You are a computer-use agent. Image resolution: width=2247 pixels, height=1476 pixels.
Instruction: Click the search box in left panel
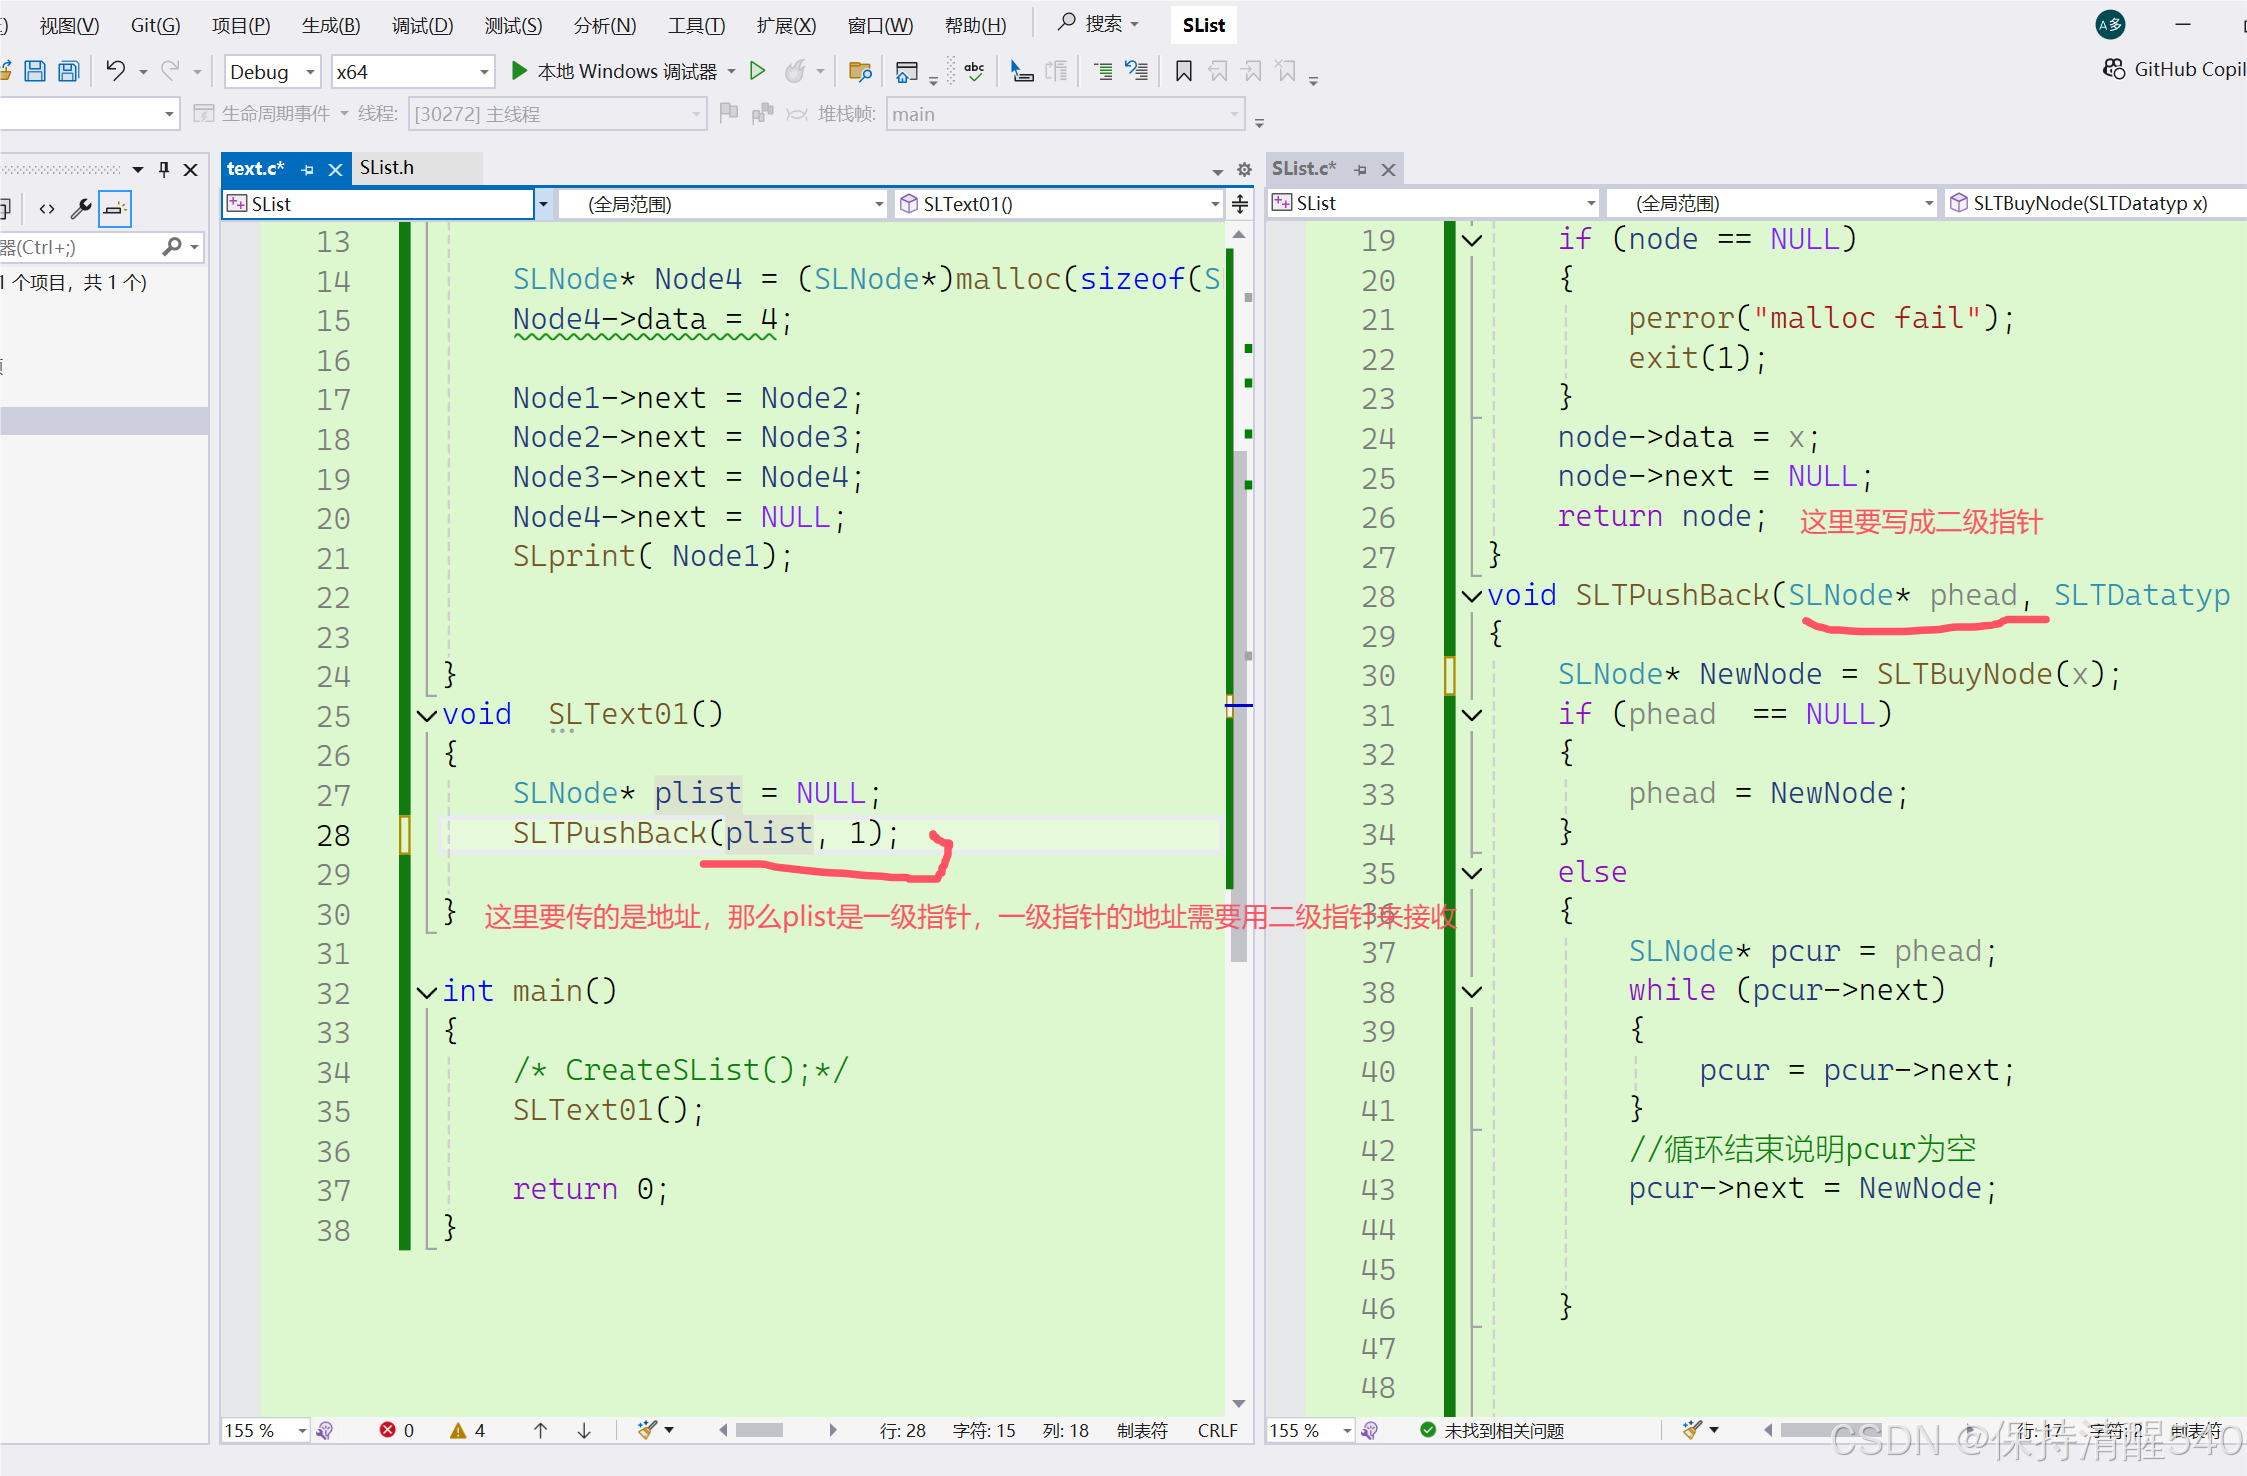tap(80, 247)
